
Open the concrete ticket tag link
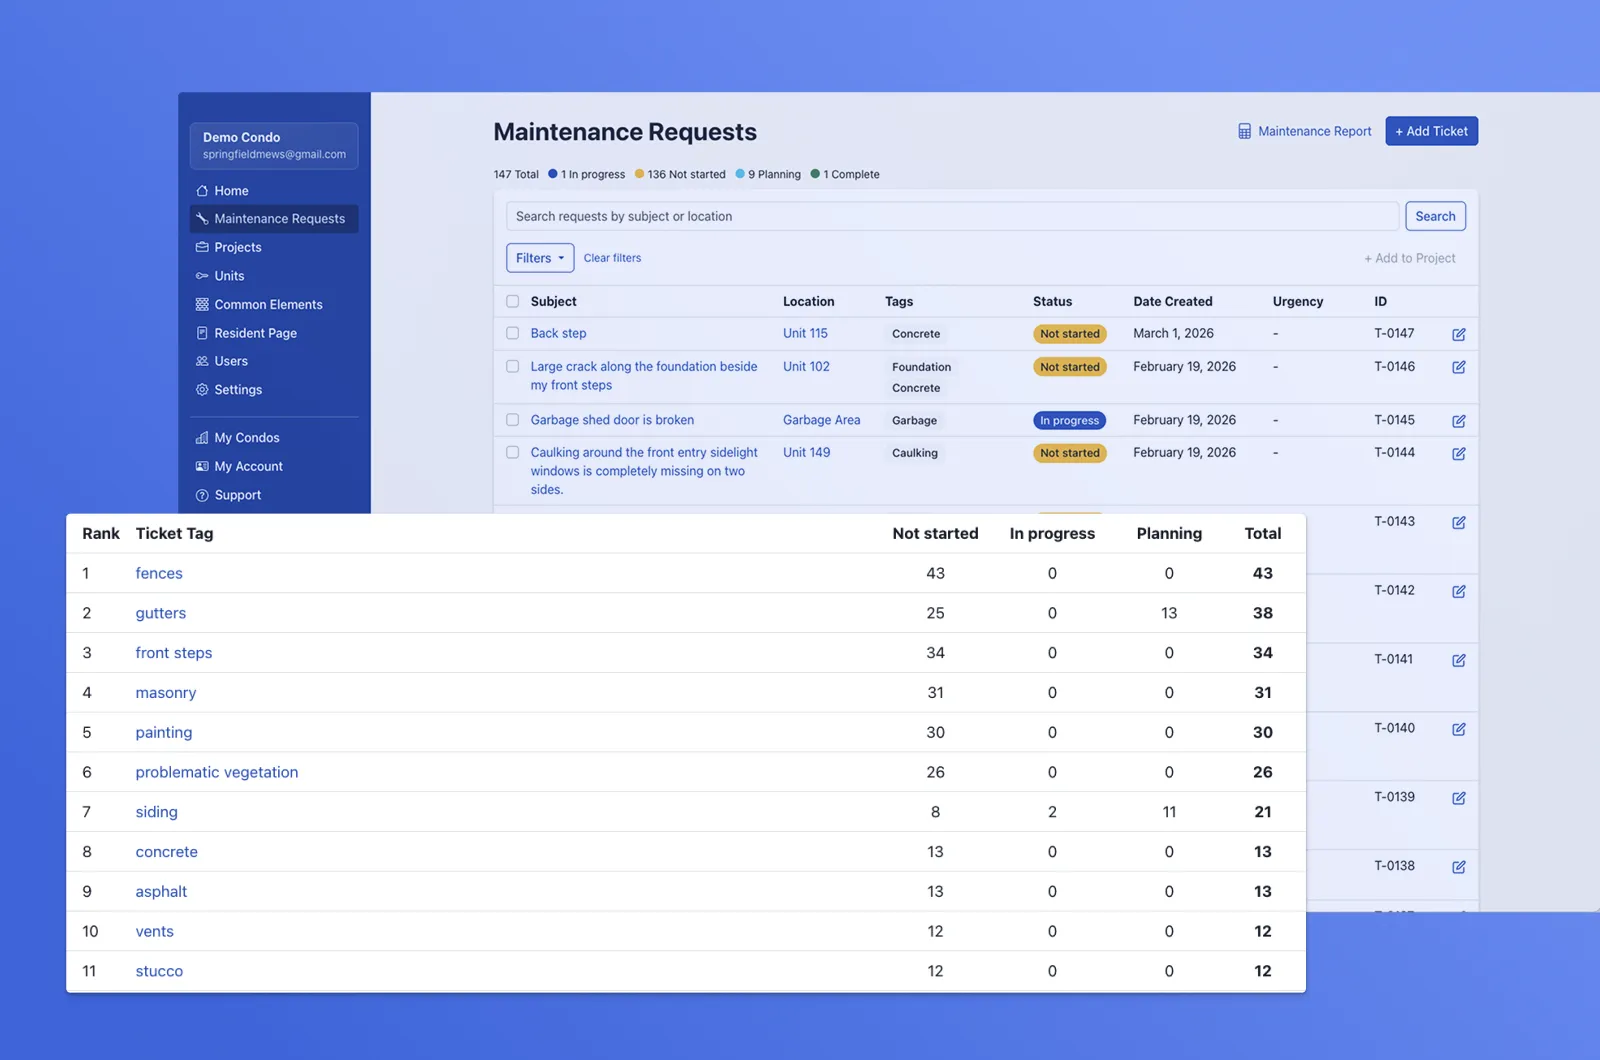[167, 852]
